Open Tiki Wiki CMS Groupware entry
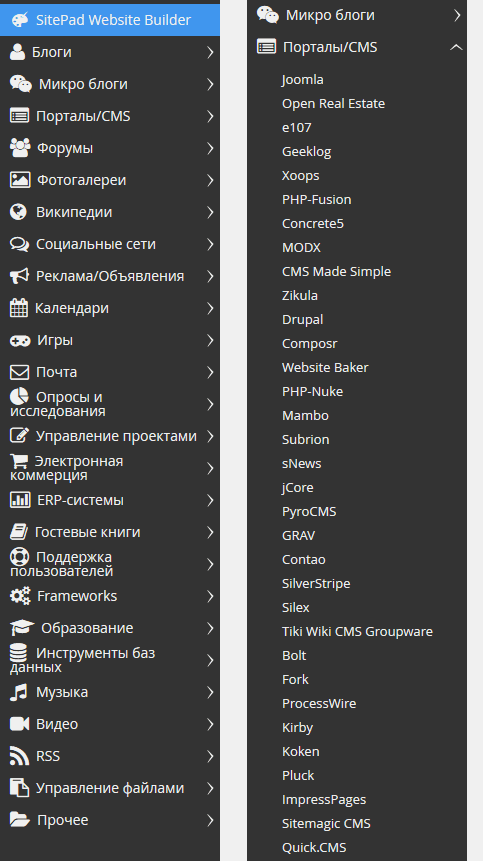 pyautogui.click(x=357, y=631)
